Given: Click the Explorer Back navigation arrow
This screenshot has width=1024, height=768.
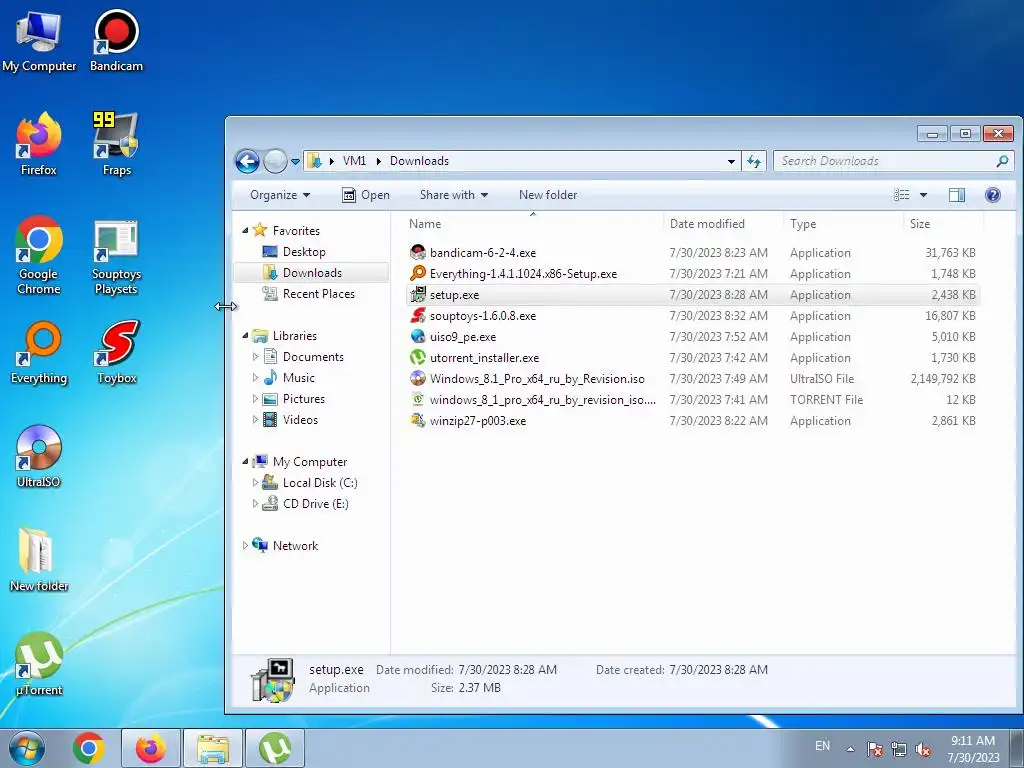Looking at the screenshot, I should pos(248,161).
